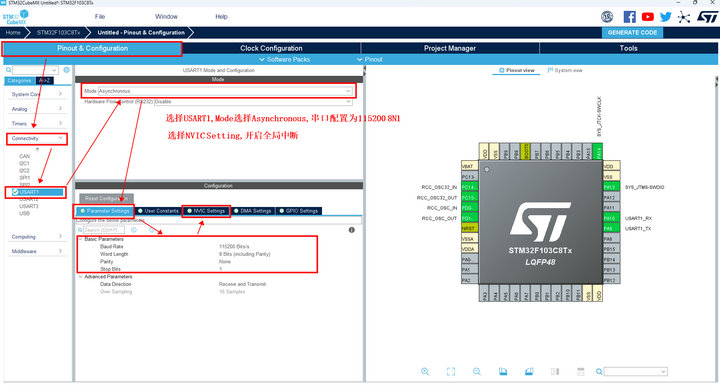
Task: Open the Twitter link icon
Action: [x=665, y=17]
